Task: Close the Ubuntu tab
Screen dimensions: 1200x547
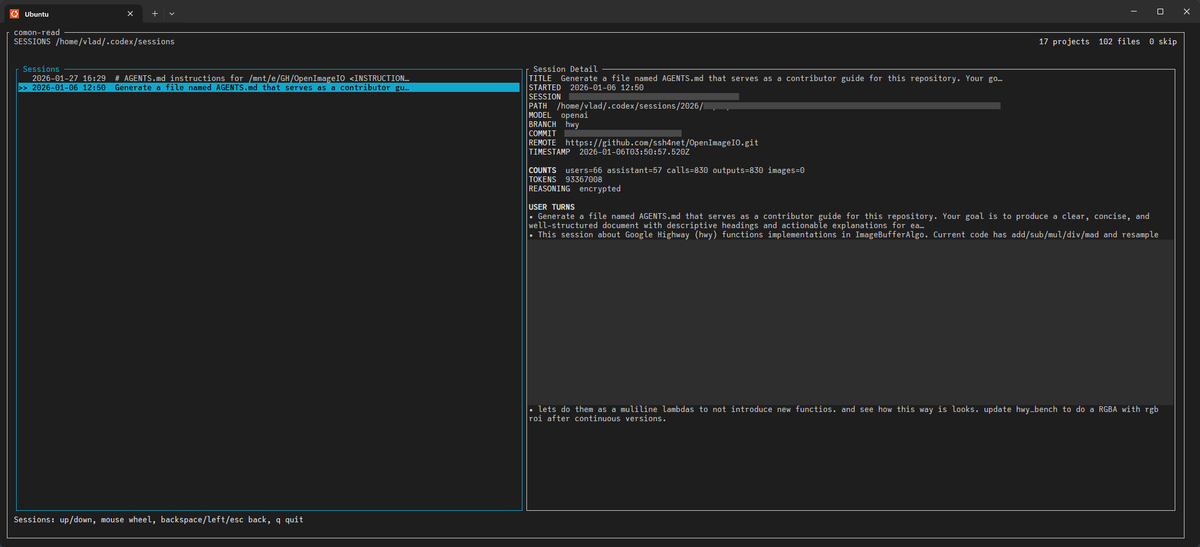Action: (x=130, y=13)
